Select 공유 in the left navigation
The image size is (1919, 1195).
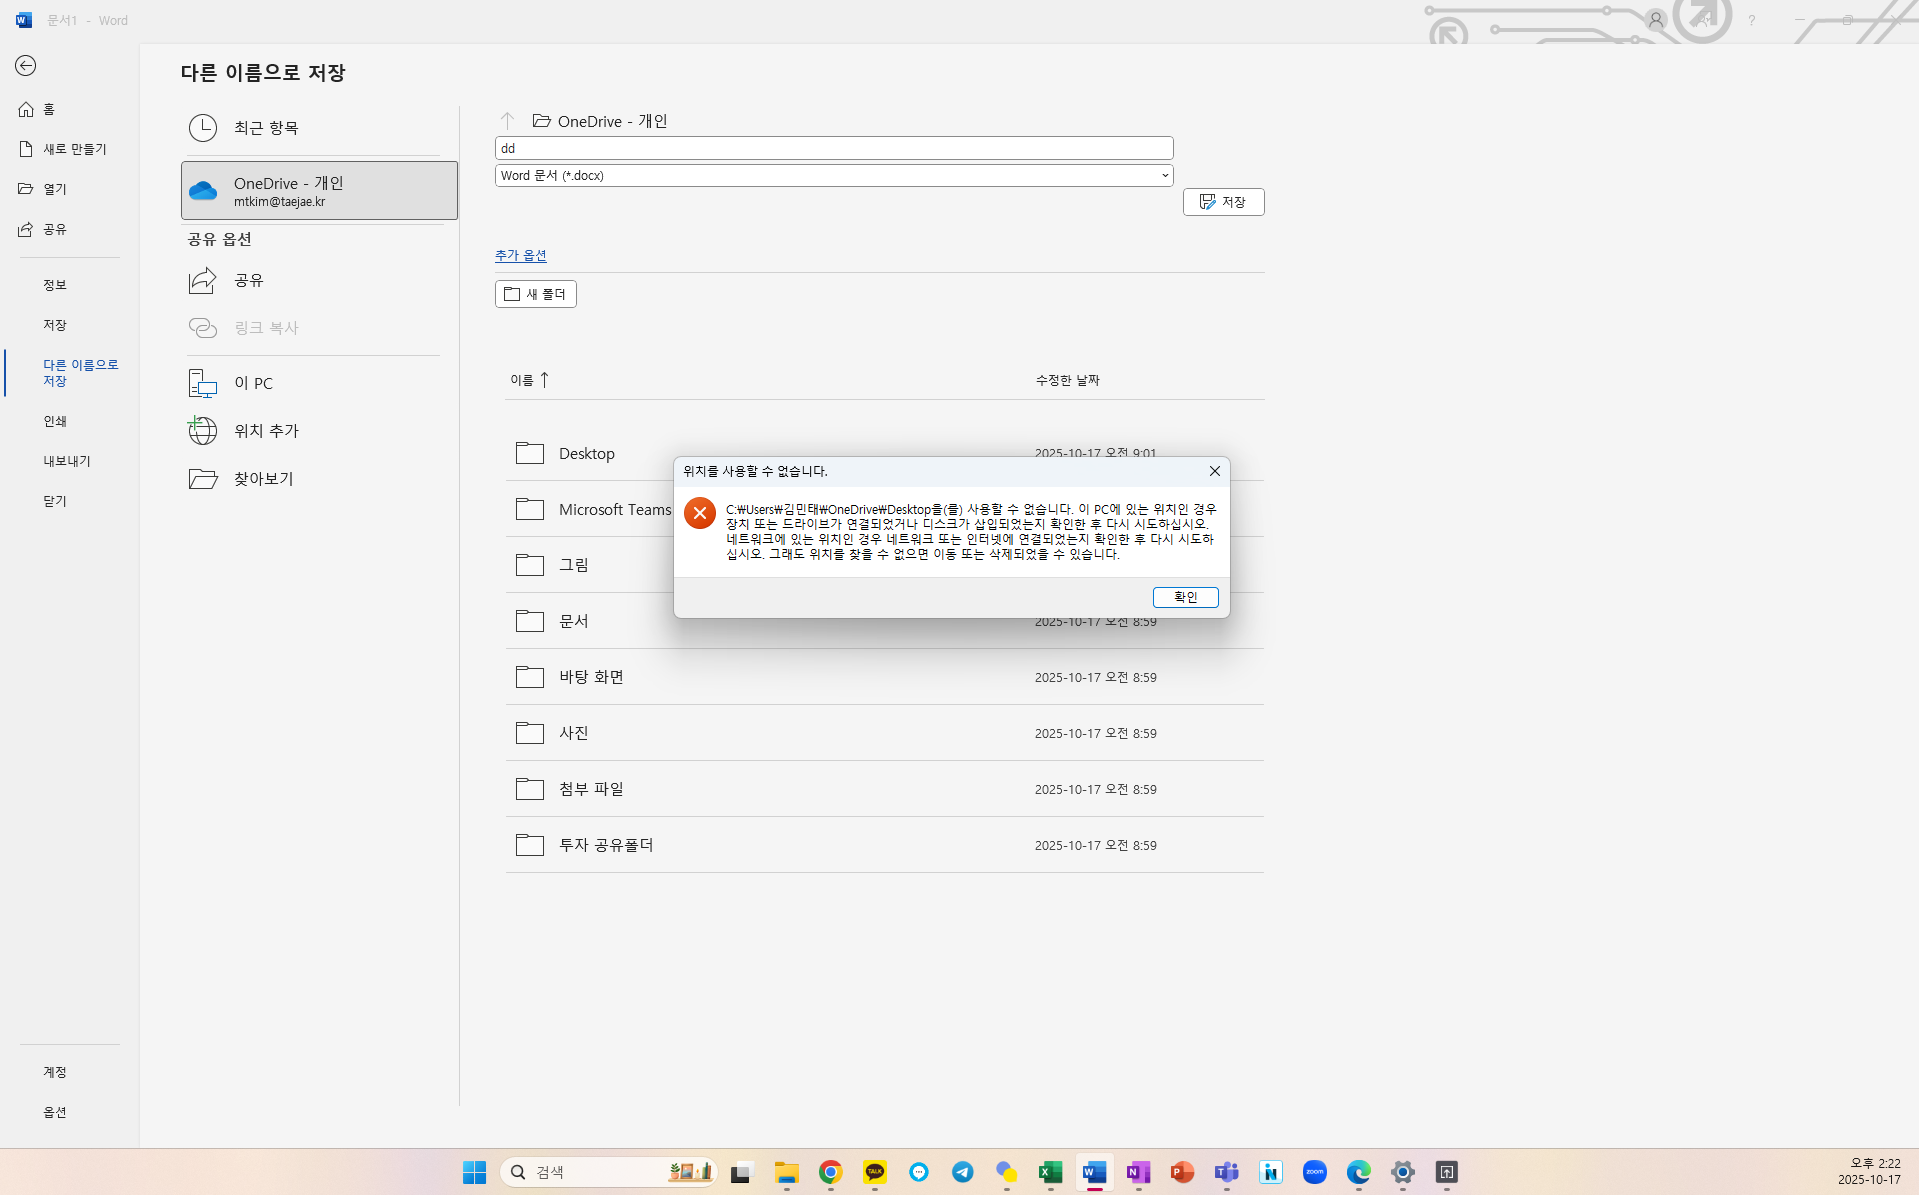click(43, 229)
